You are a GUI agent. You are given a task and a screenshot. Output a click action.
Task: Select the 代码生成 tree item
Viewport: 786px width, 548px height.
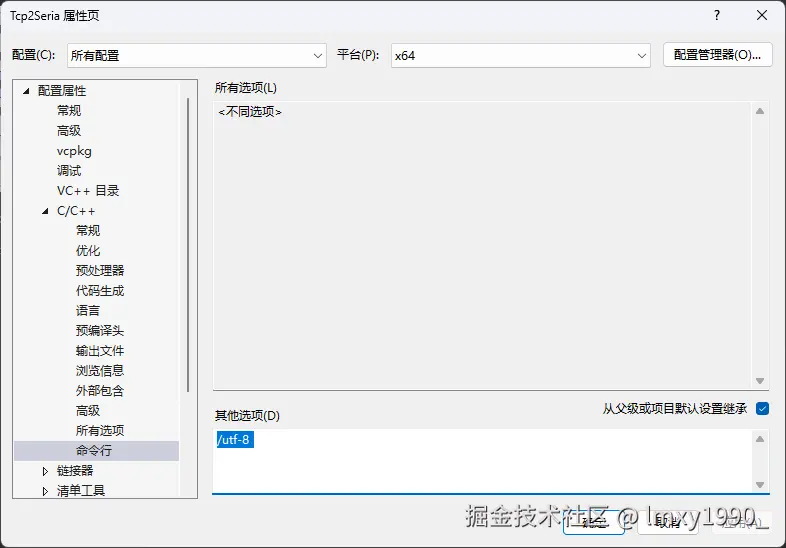coord(100,291)
